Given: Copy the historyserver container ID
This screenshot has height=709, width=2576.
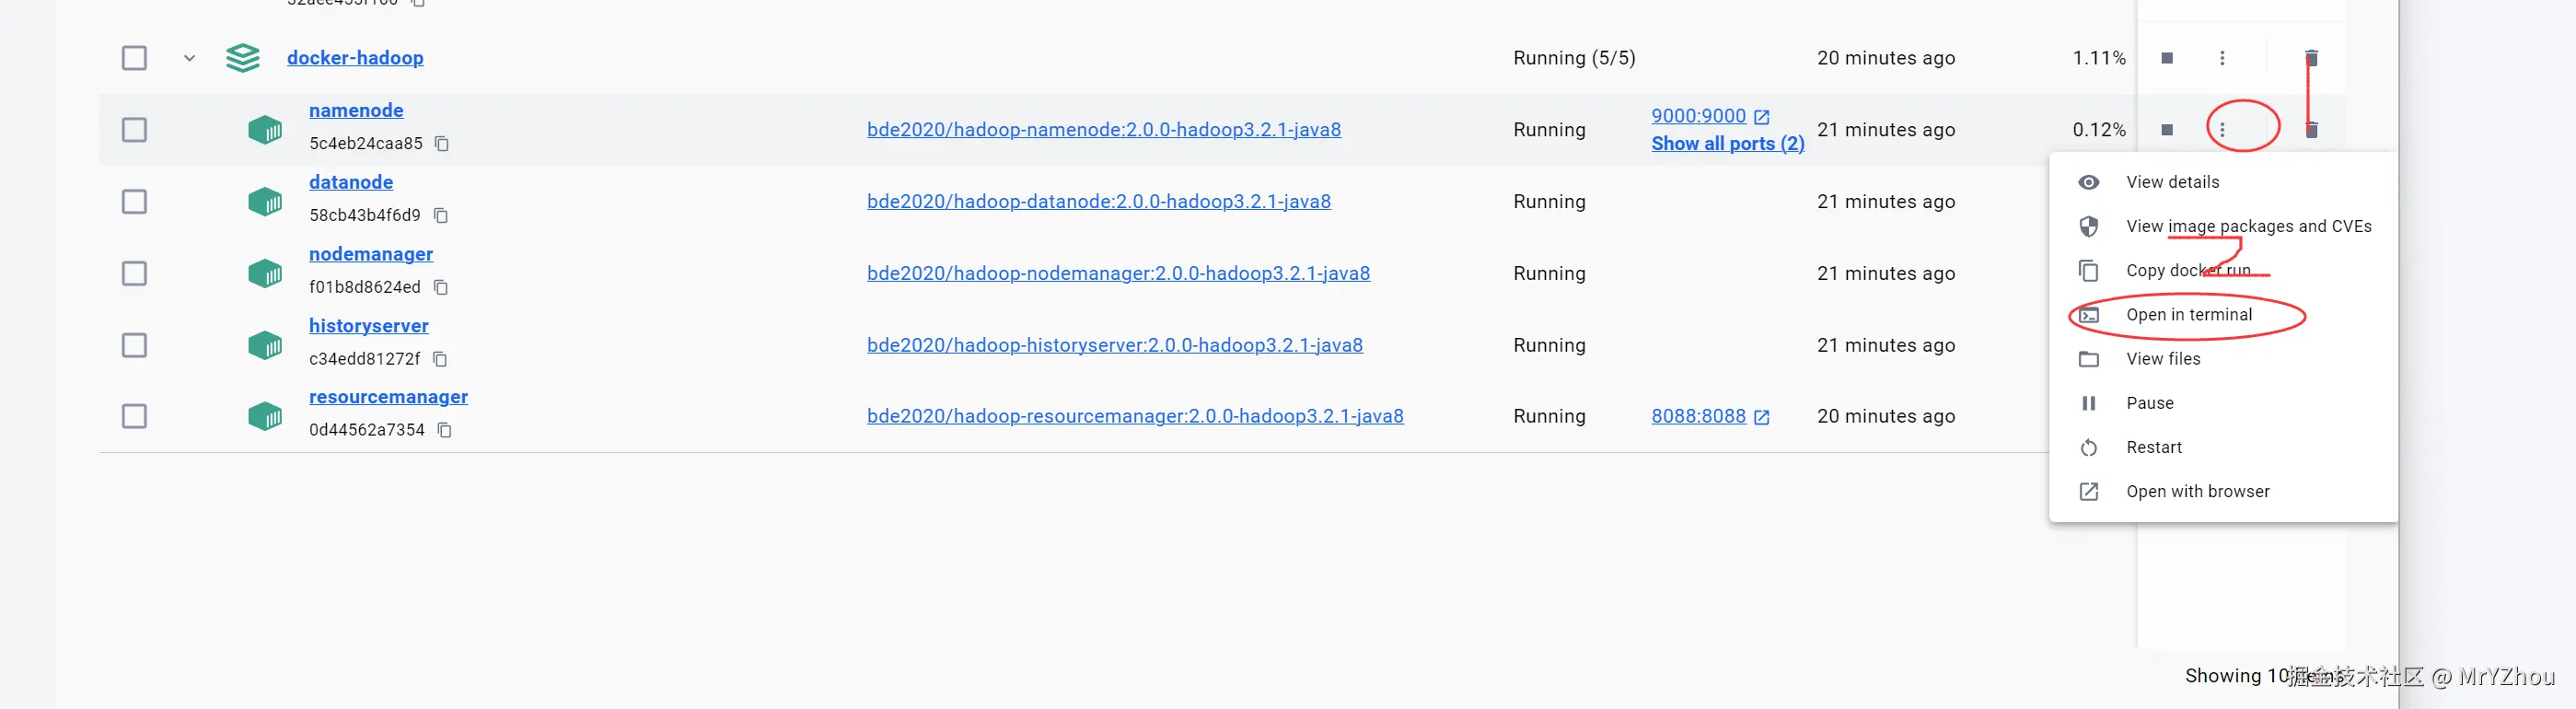Looking at the screenshot, I should tap(439, 359).
